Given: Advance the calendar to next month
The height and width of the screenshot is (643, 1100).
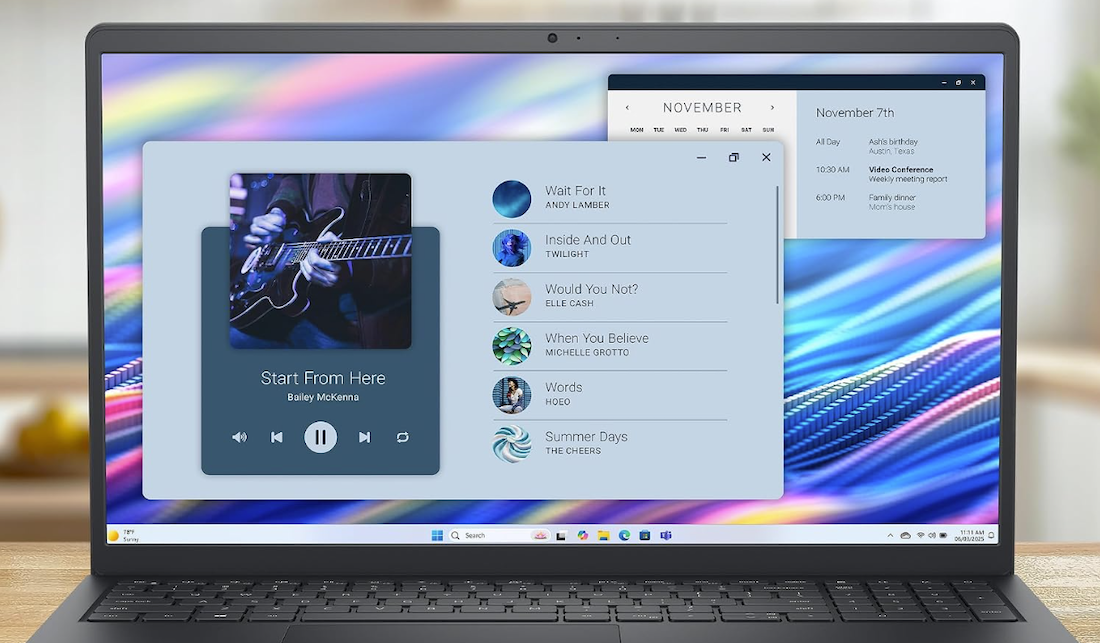Looking at the screenshot, I should (x=772, y=108).
